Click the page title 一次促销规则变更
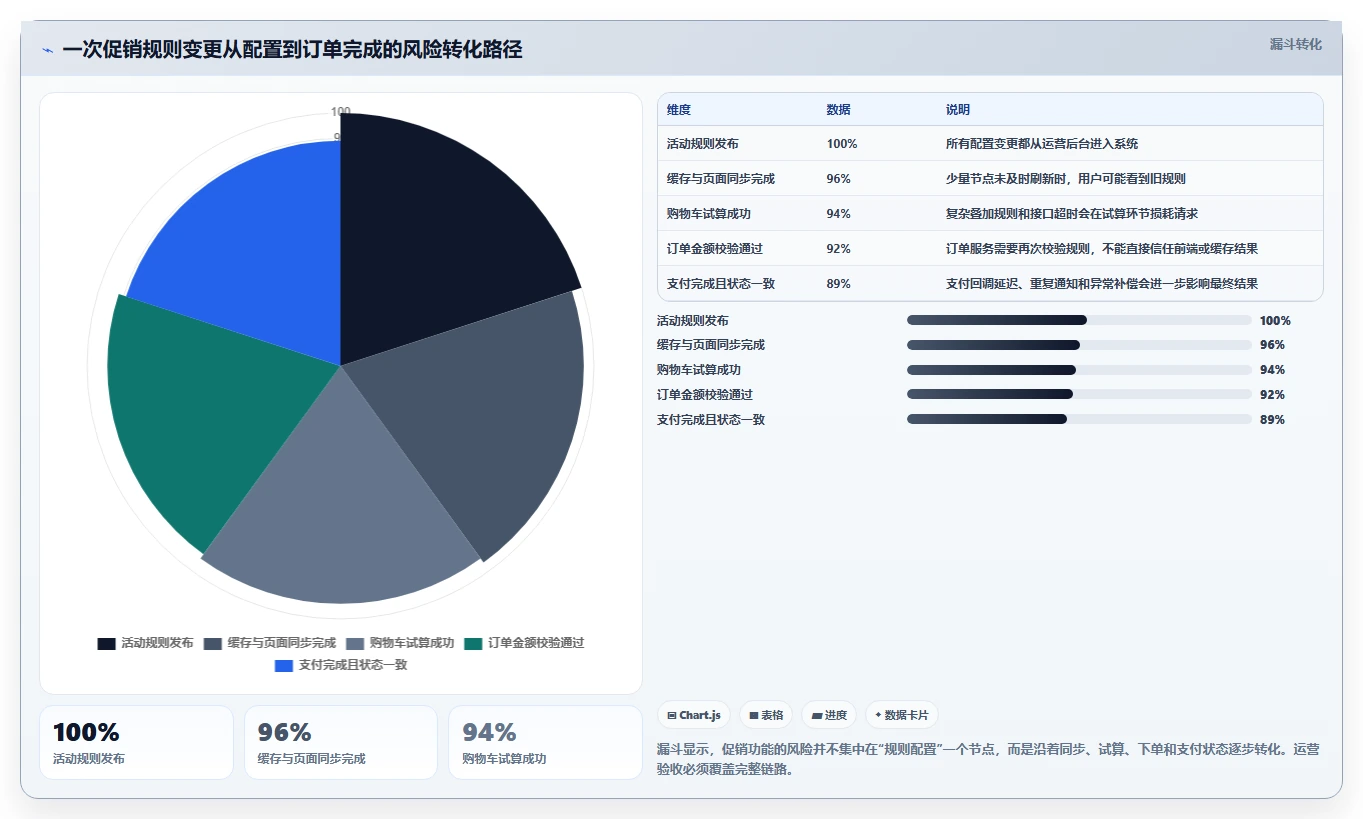The image size is (1363, 819). tap(292, 50)
